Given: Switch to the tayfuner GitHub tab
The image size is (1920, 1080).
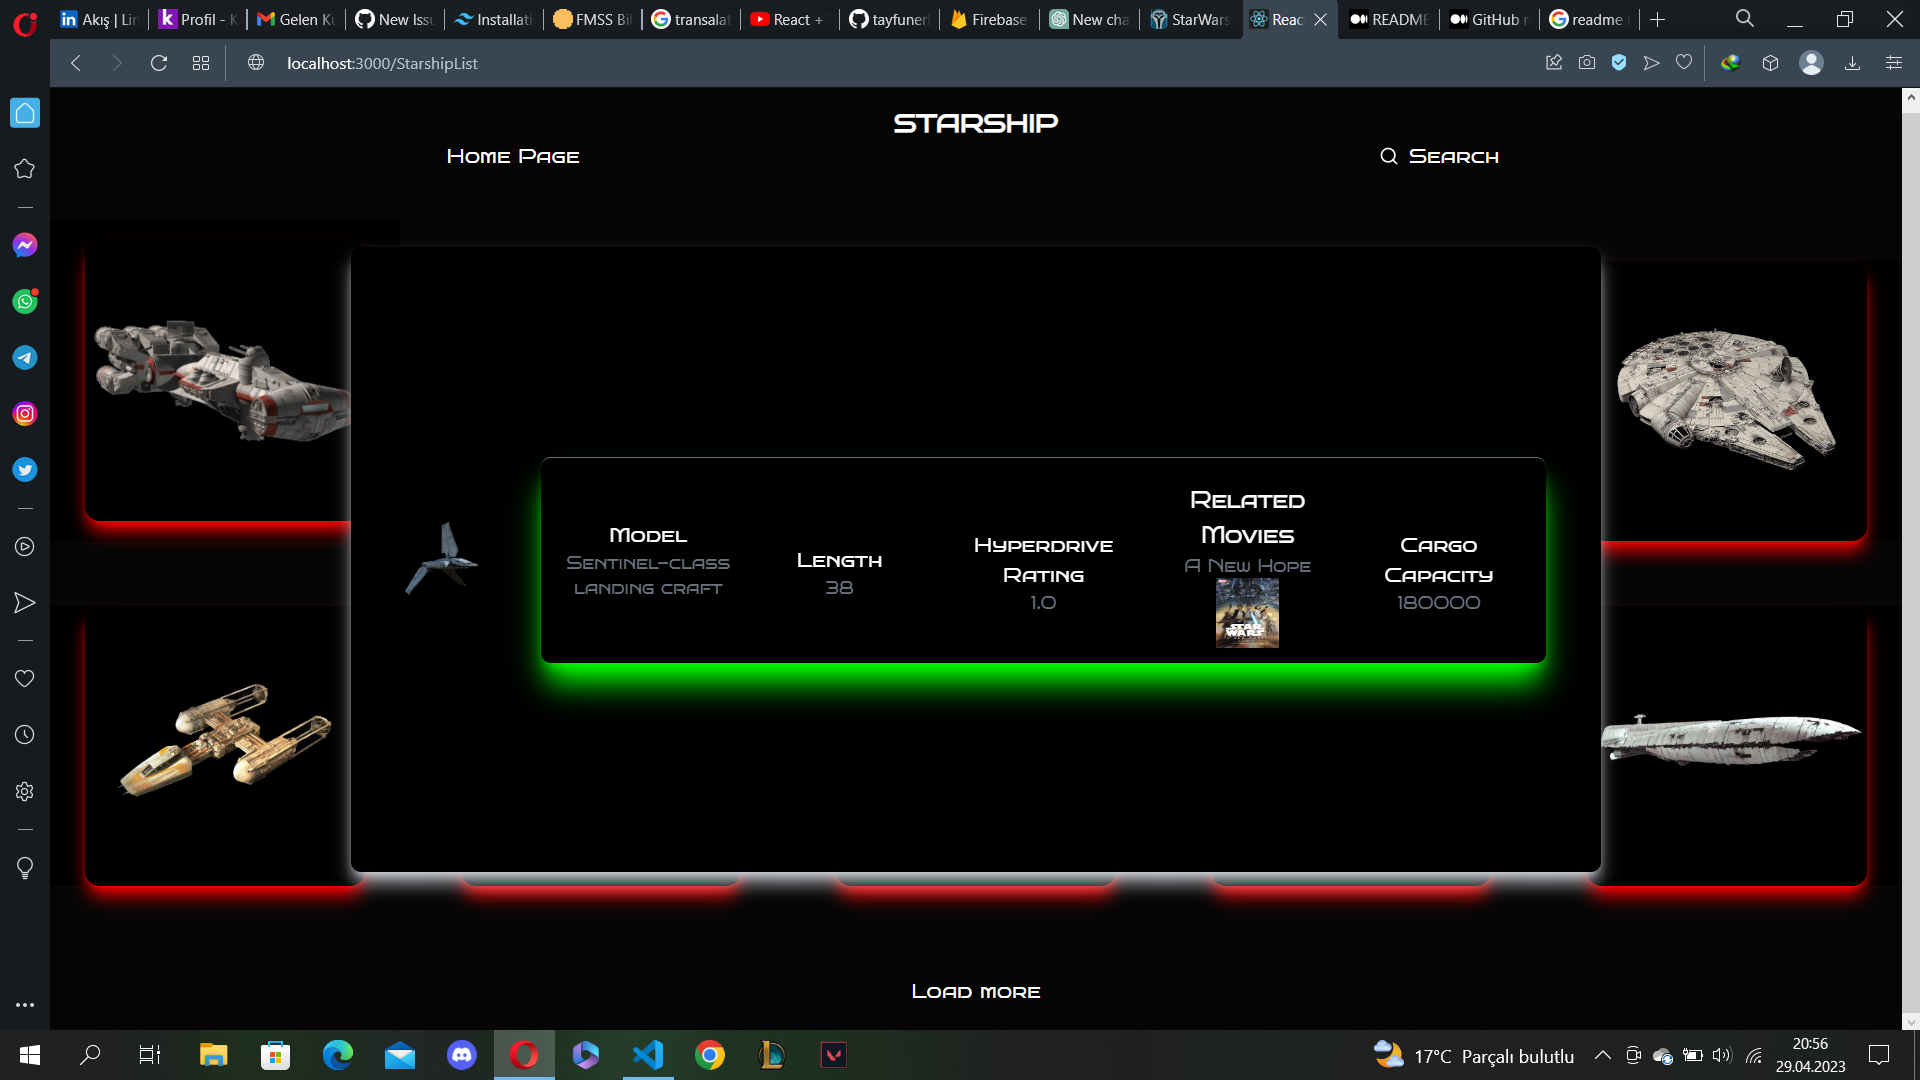Looking at the screenshot, I should (890, 19).
